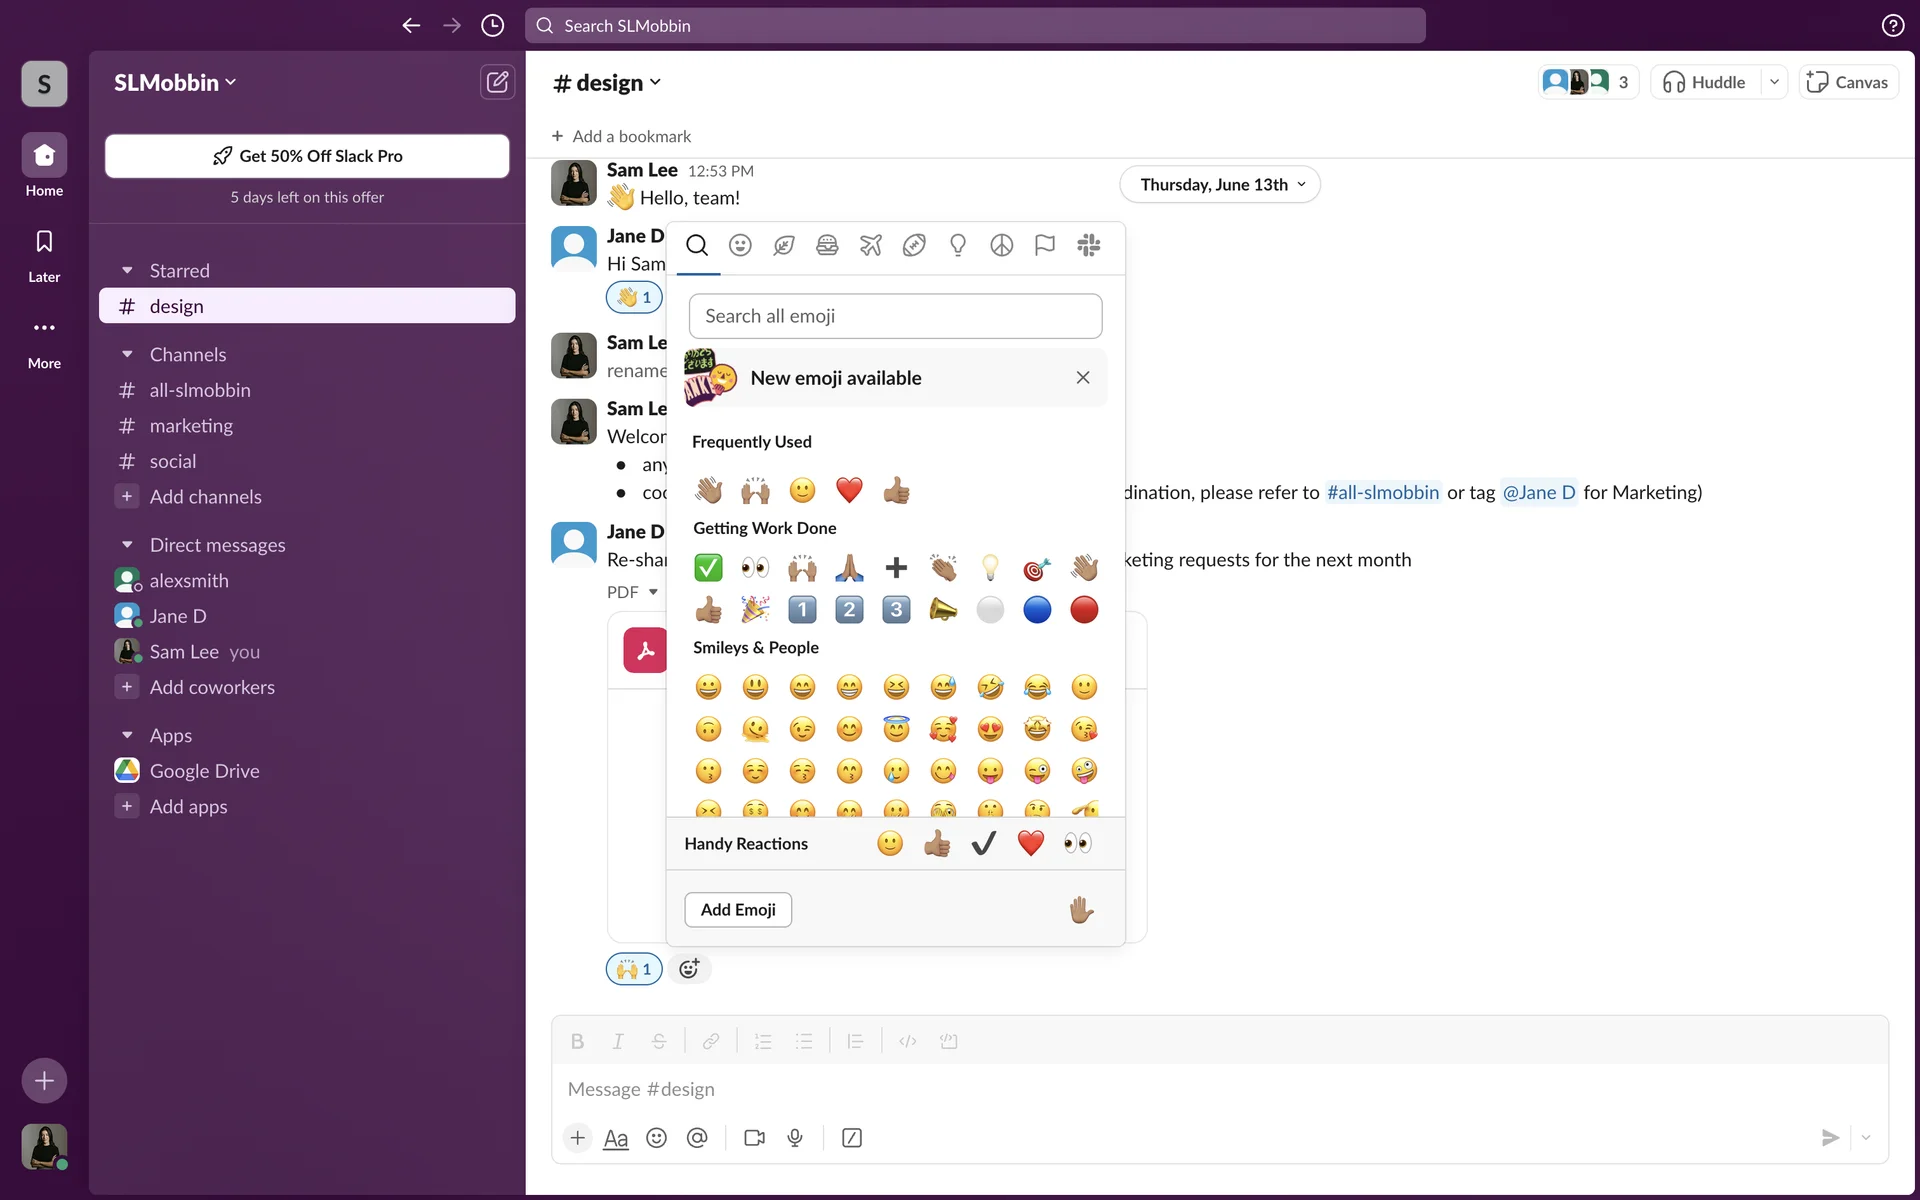The image size is (1920, 1200).
Task: Expand the Huddle options chevron
Action: pos(1774,82)
